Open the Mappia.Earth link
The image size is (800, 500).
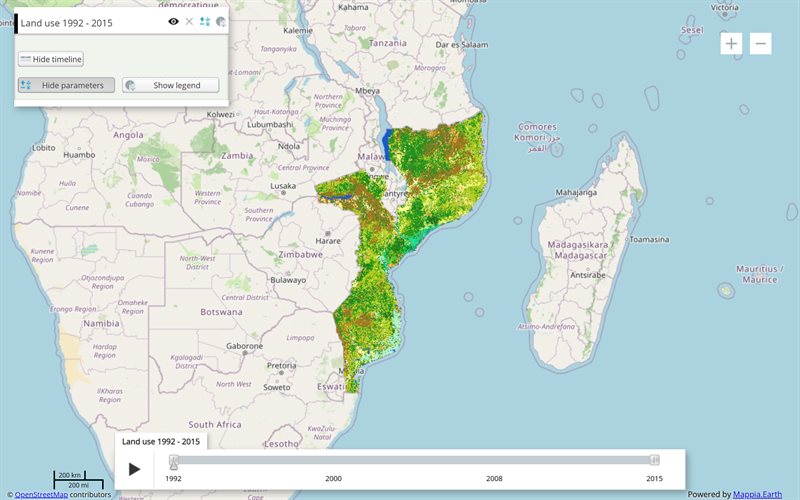(x=757, y=494)
